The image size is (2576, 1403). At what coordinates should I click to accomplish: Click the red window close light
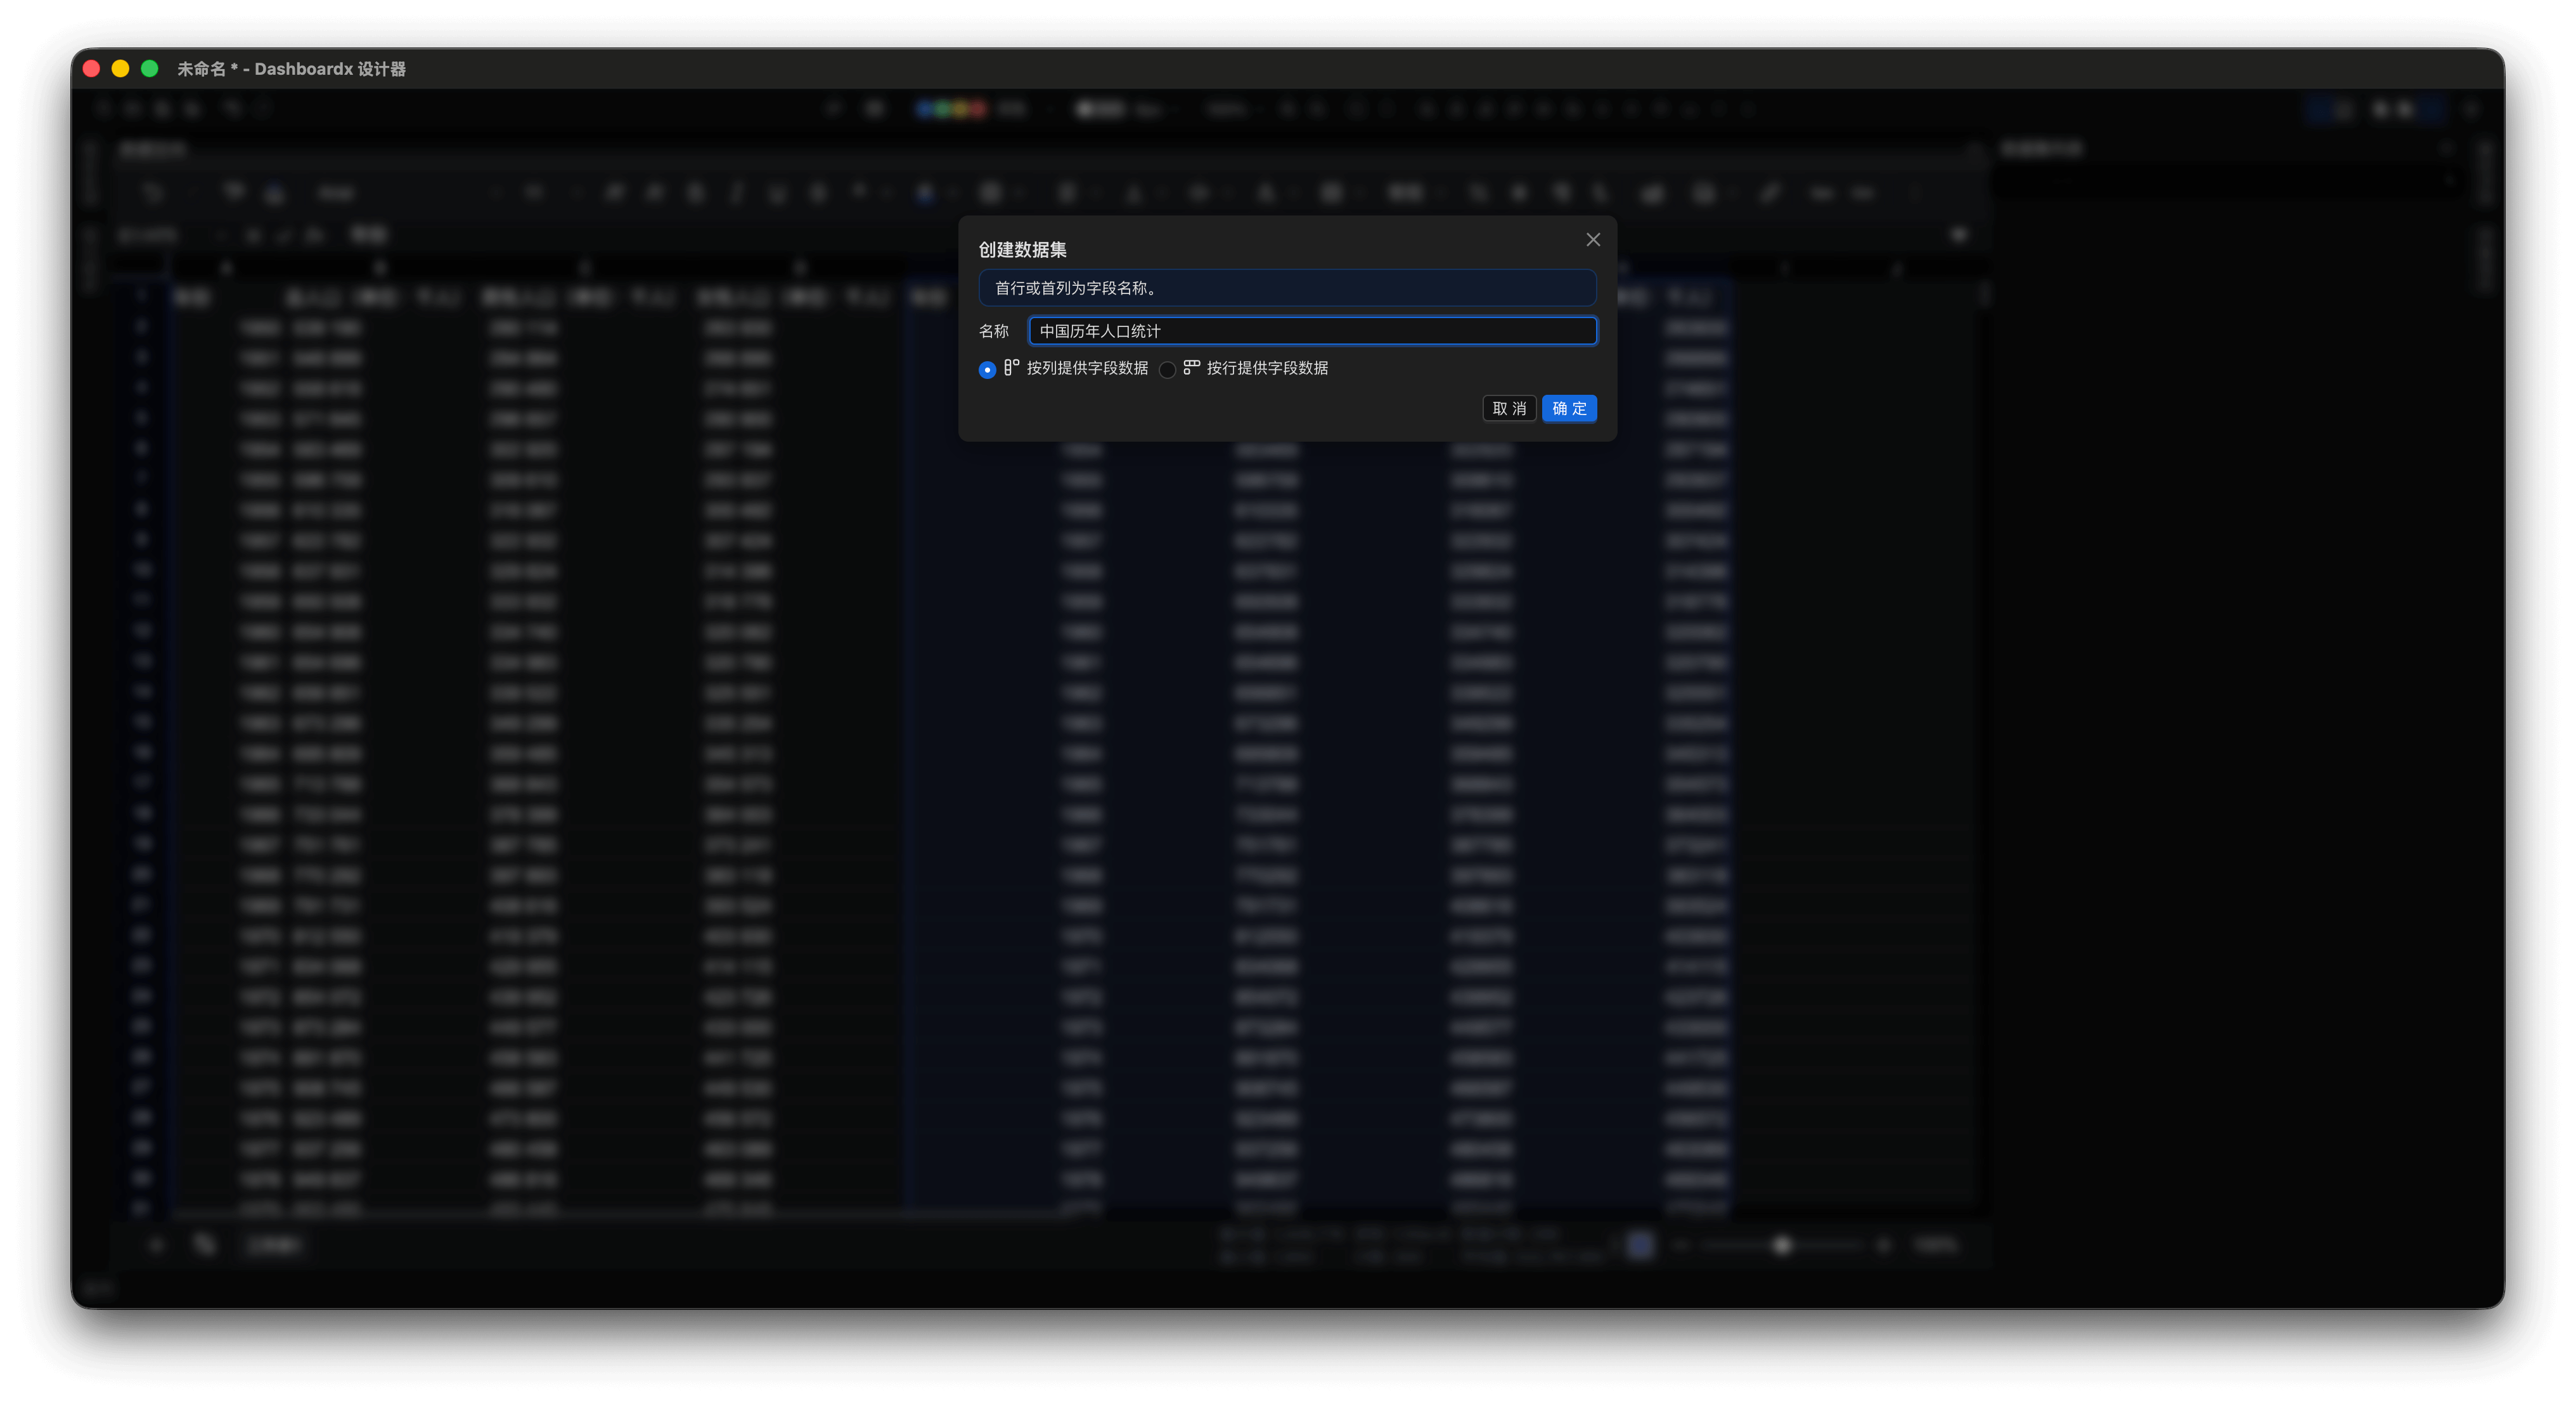[x=91, y=69]
